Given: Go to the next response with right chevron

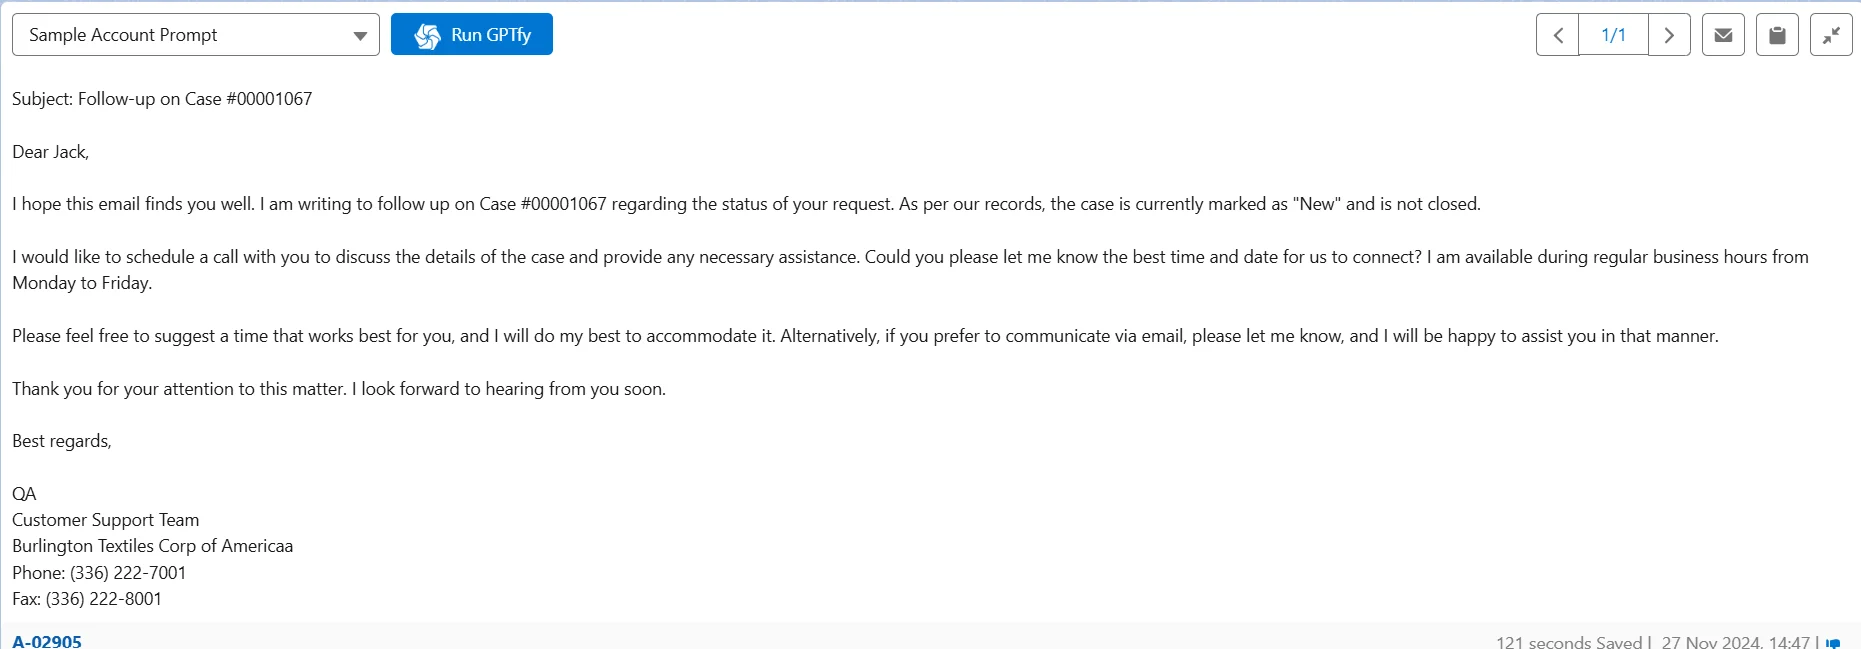Looking at the screenshot, I should pos(1669,35).
